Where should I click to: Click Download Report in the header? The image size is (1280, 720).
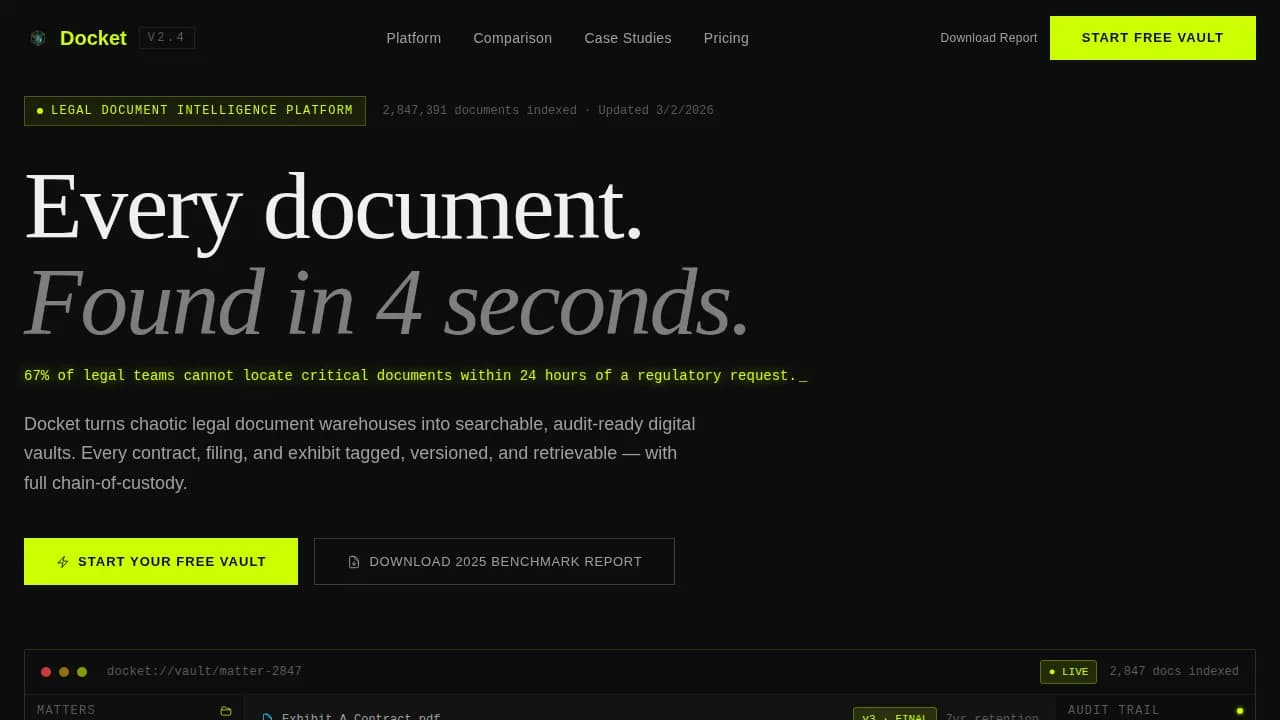(989, 38)
